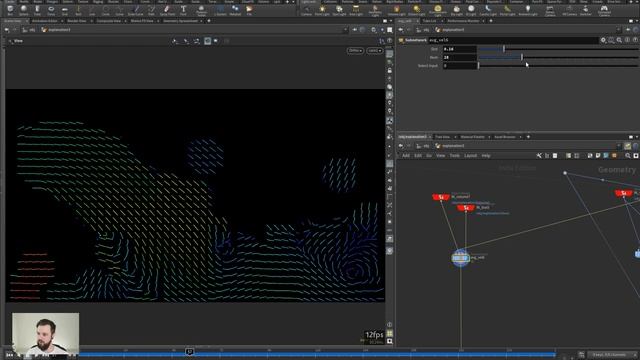The height and width of the screenshot is (360, 640).
Task: Select the L-System shelf tool
Action: [220, 10]
